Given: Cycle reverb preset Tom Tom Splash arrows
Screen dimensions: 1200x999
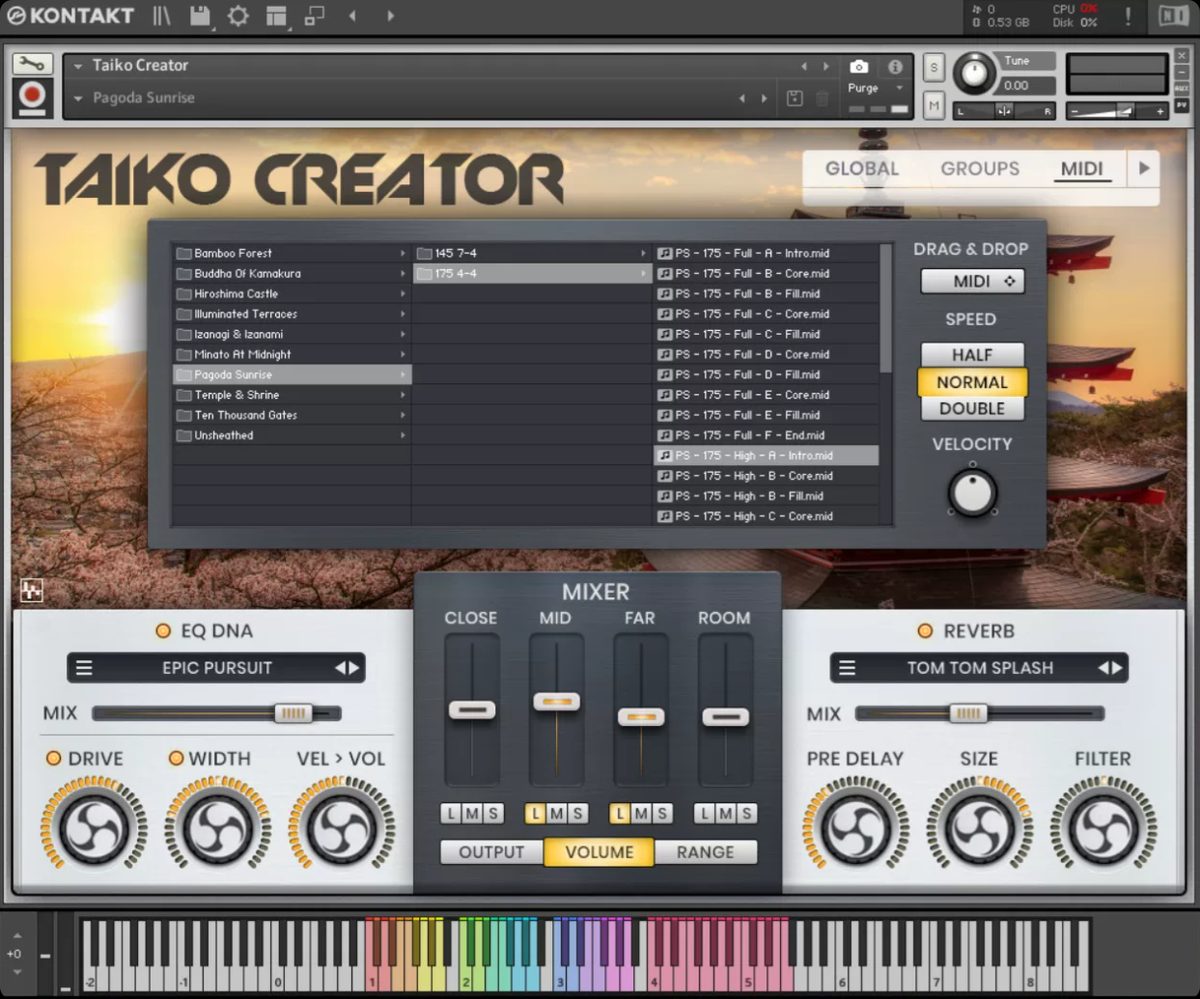Looking at the screenshot, I should coord(1110,668).
